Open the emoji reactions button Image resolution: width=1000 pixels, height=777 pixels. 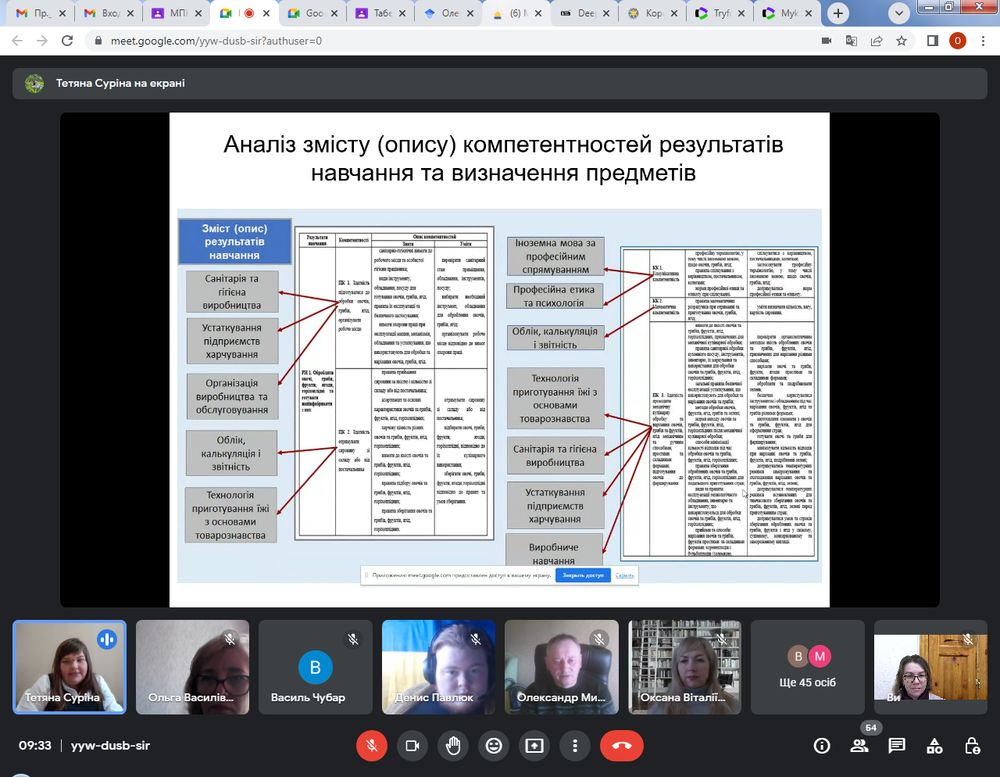[x=493, y=746]
